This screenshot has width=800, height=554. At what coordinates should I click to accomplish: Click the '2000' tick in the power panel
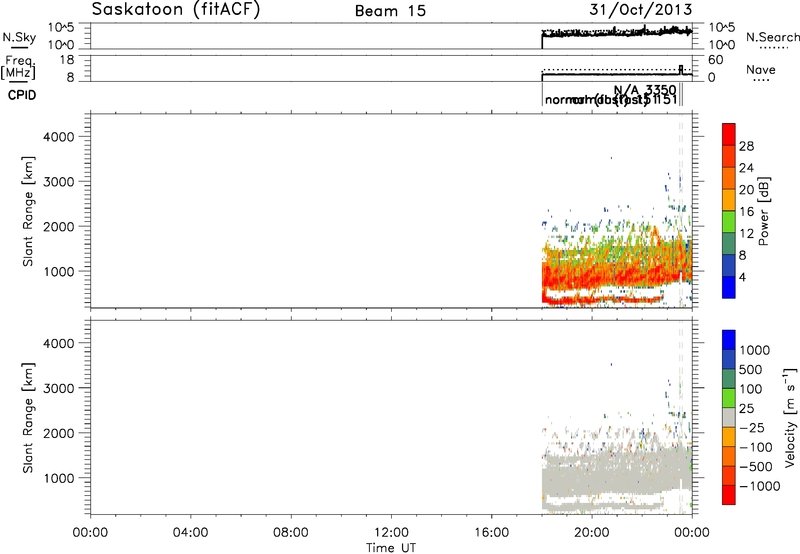(x=59, y=226)
